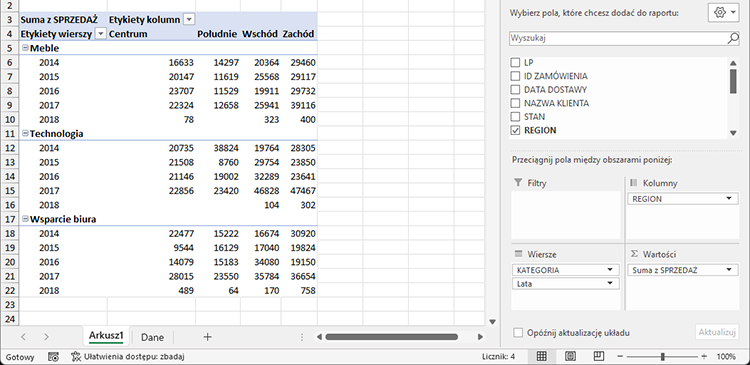This screenshot has height=365, width=750.
Task: Select cell with value 34080
Action: (x=260, y=262)
